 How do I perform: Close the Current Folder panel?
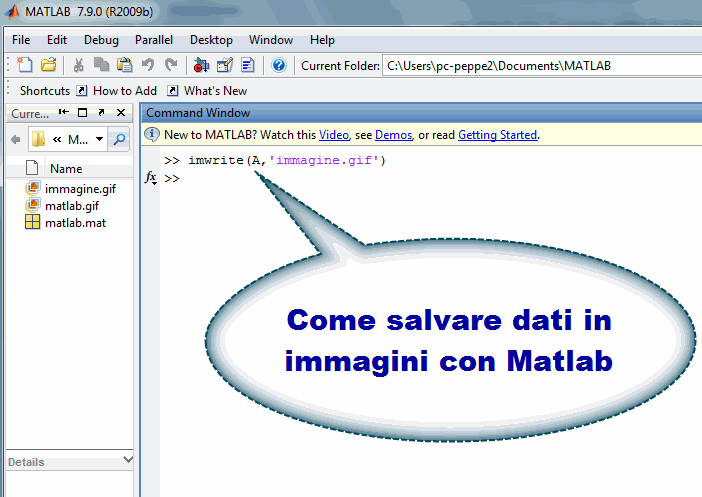point(121,112)
